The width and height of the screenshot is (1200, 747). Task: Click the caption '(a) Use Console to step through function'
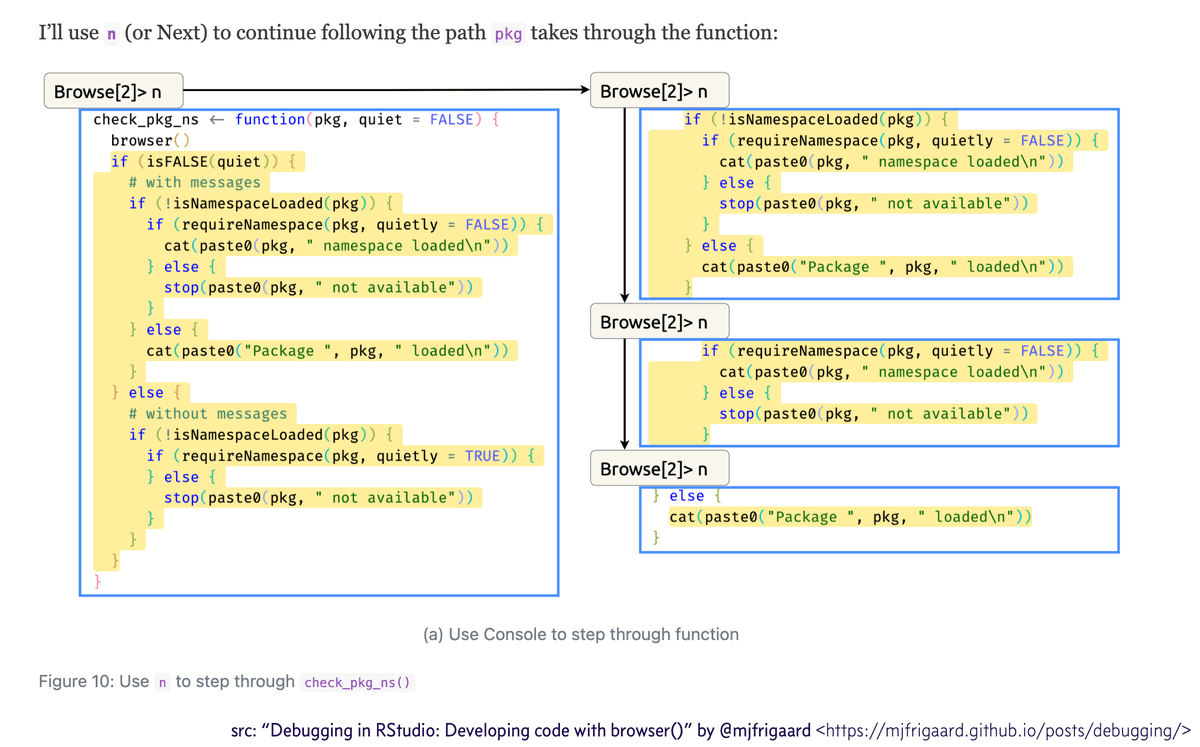(581, 634)
